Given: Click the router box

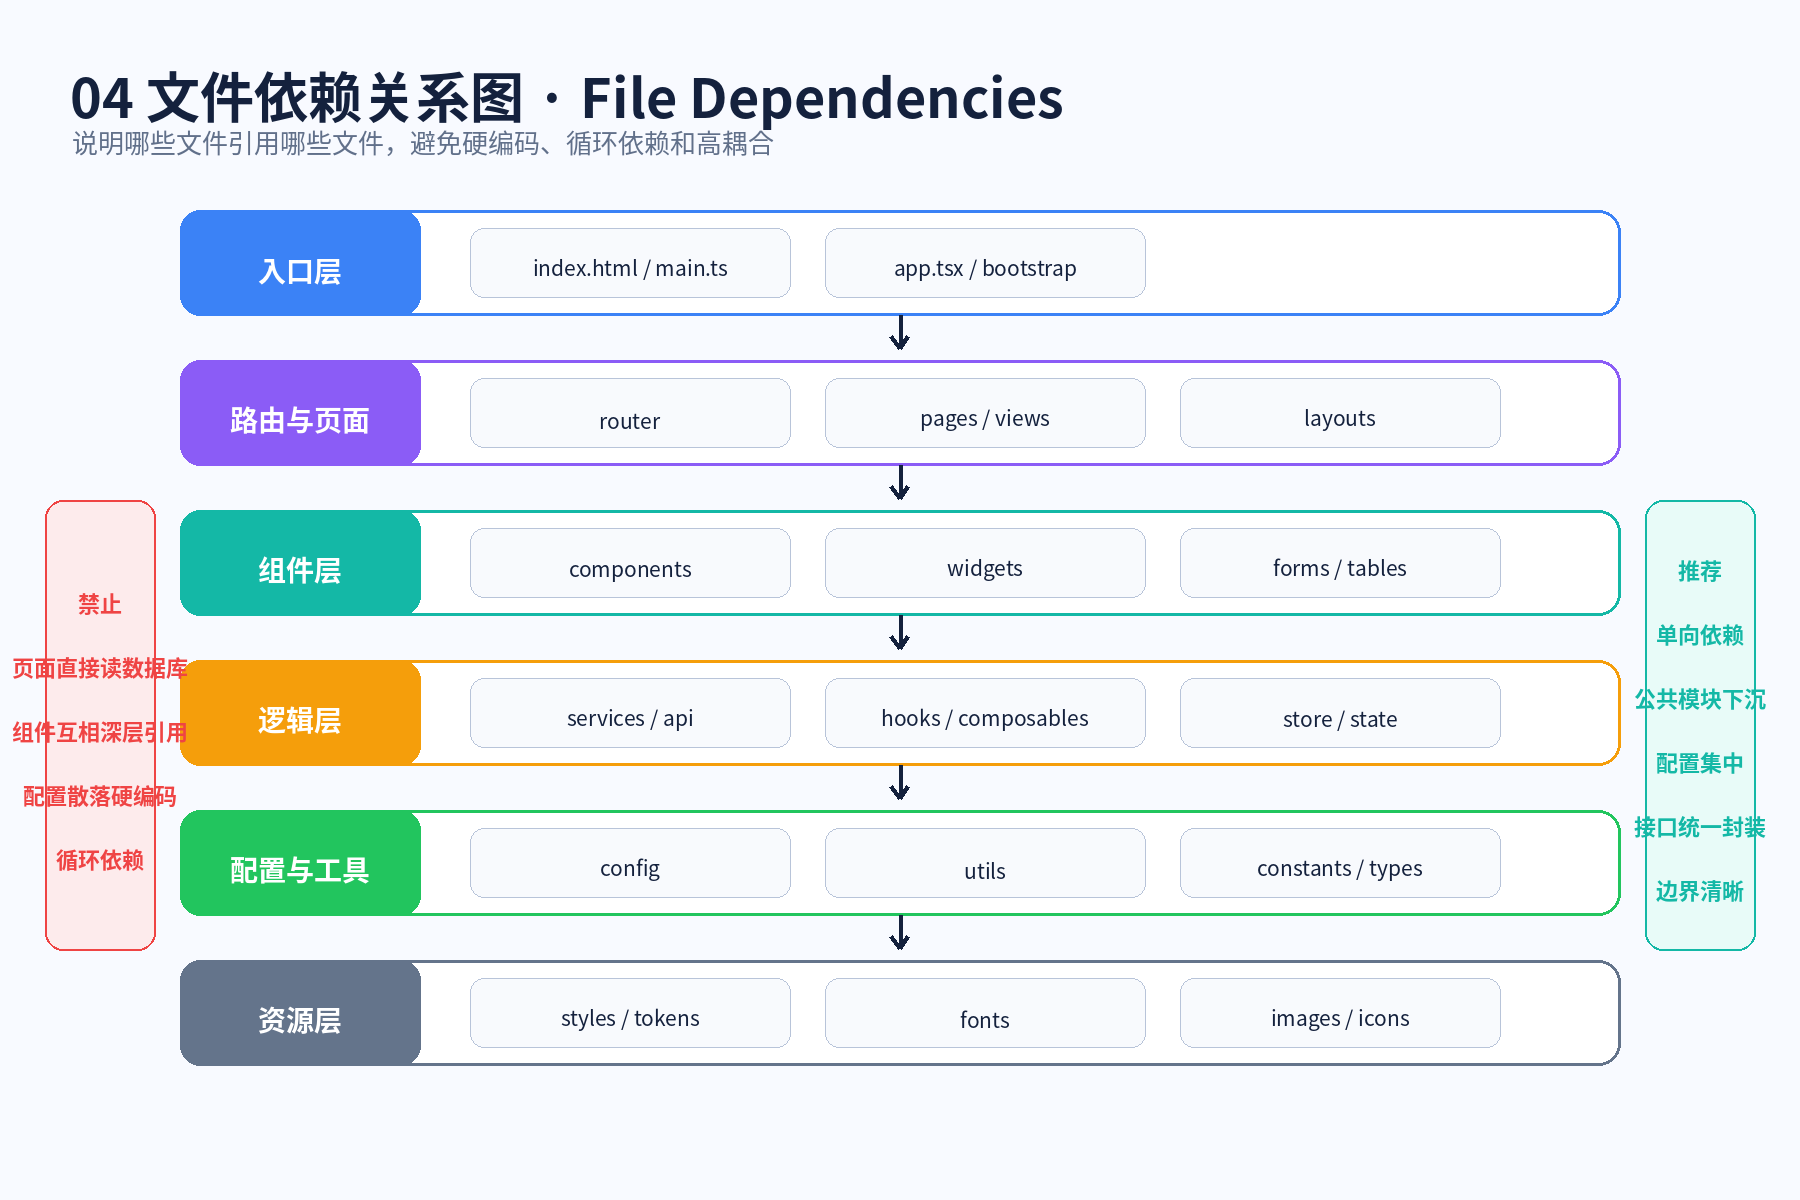Looking at the screenshot, I should [x=630, y=413].
